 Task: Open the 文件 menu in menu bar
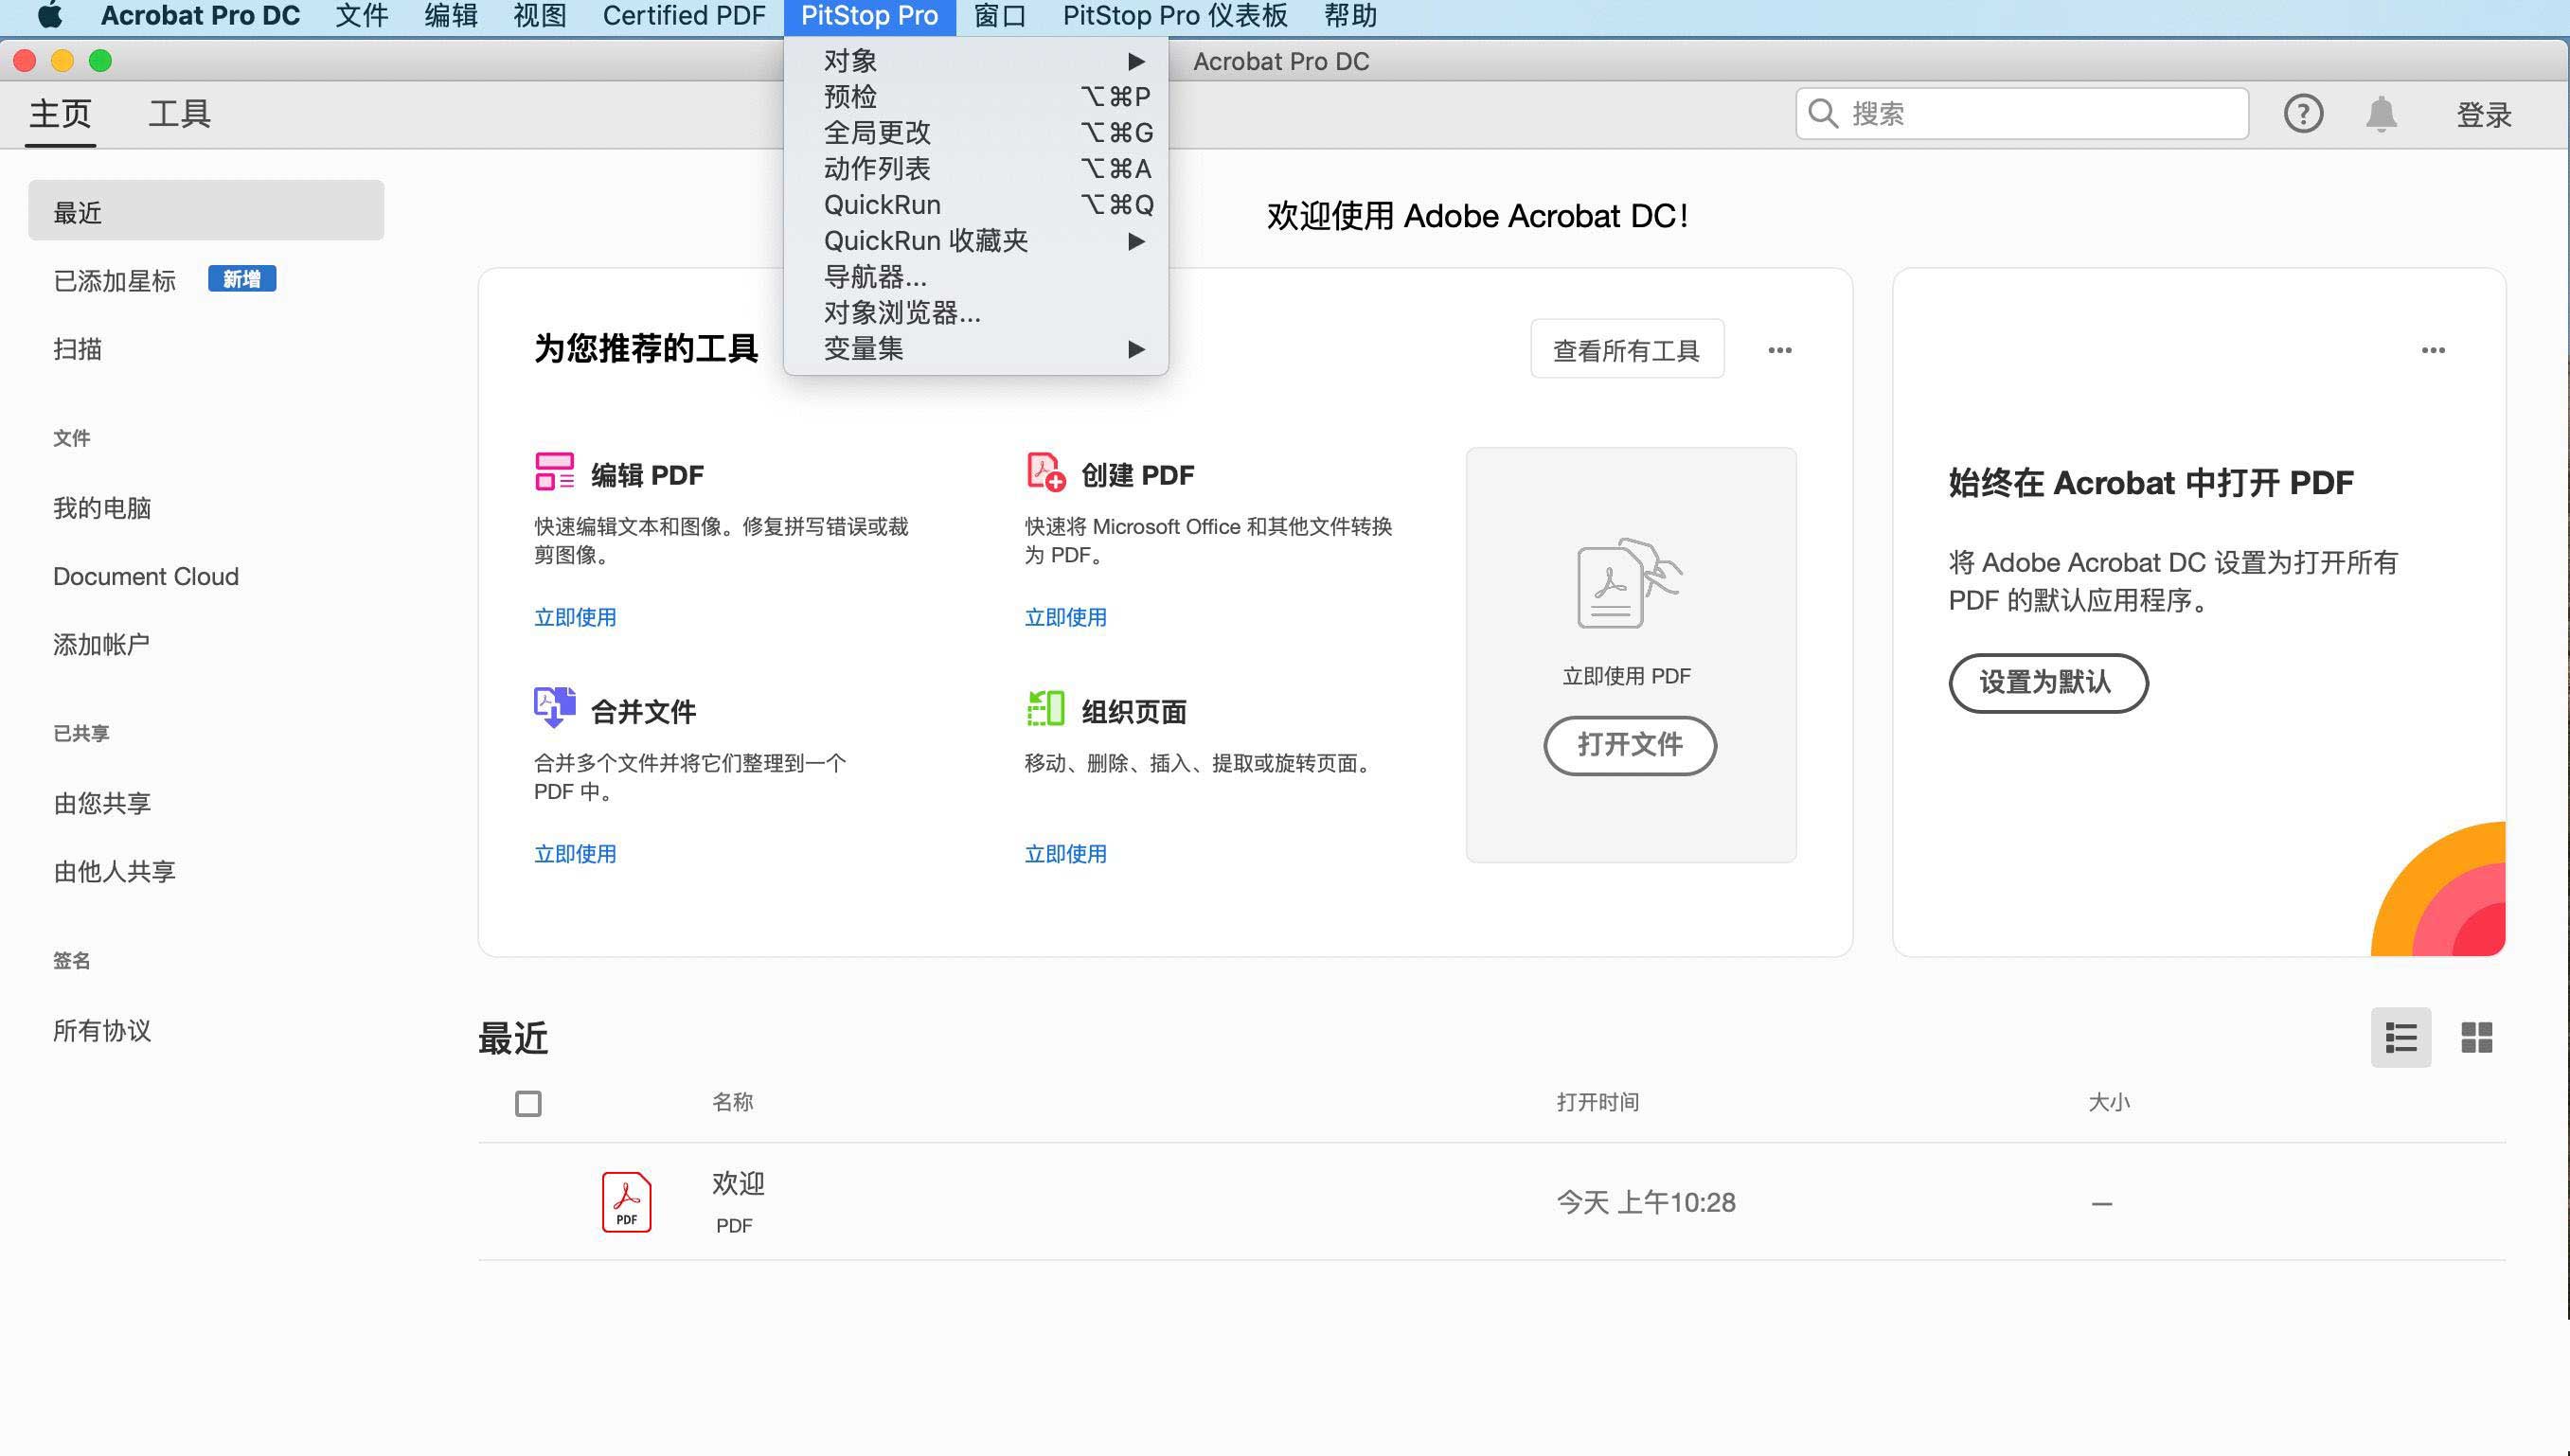coord(362,16)
